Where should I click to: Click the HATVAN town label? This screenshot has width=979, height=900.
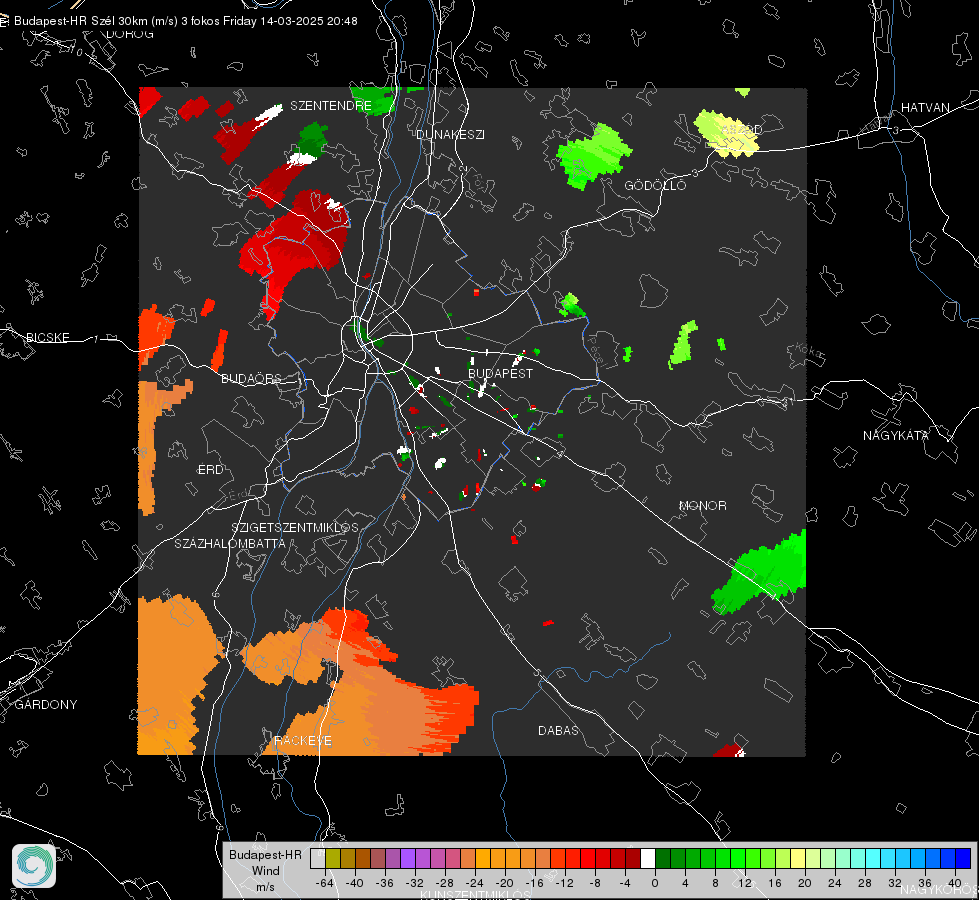[925, 107]
